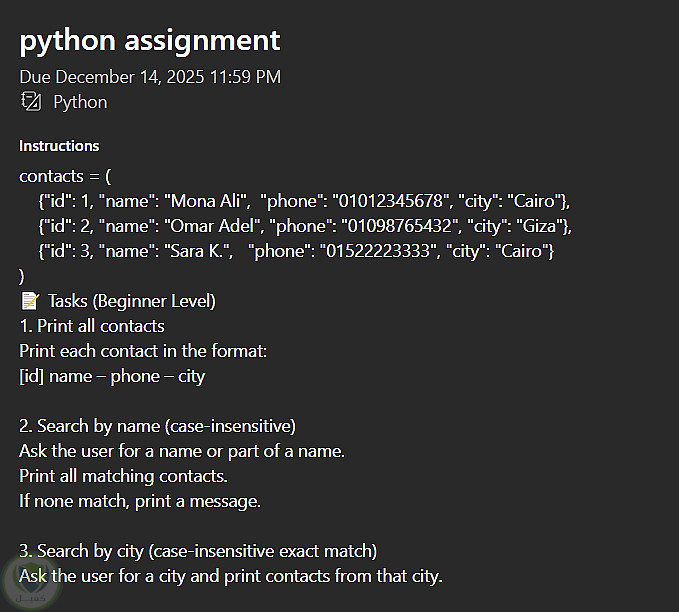The image size is (679, 612).
Task: Click the "python assignment" title
Action: pos(150,40)
